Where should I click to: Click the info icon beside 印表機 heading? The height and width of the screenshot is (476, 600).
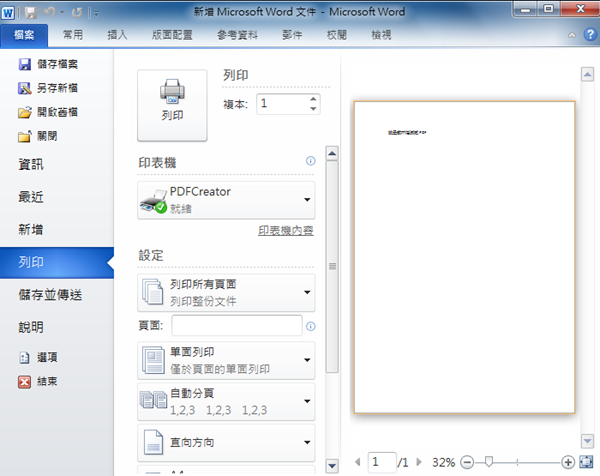pos(311,161)
